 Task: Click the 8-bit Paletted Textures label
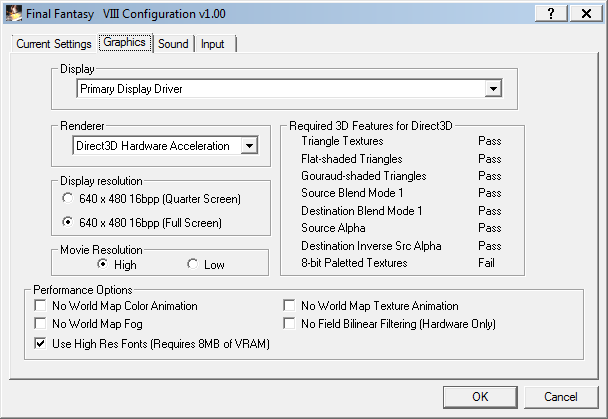click(x=354, y=263)
